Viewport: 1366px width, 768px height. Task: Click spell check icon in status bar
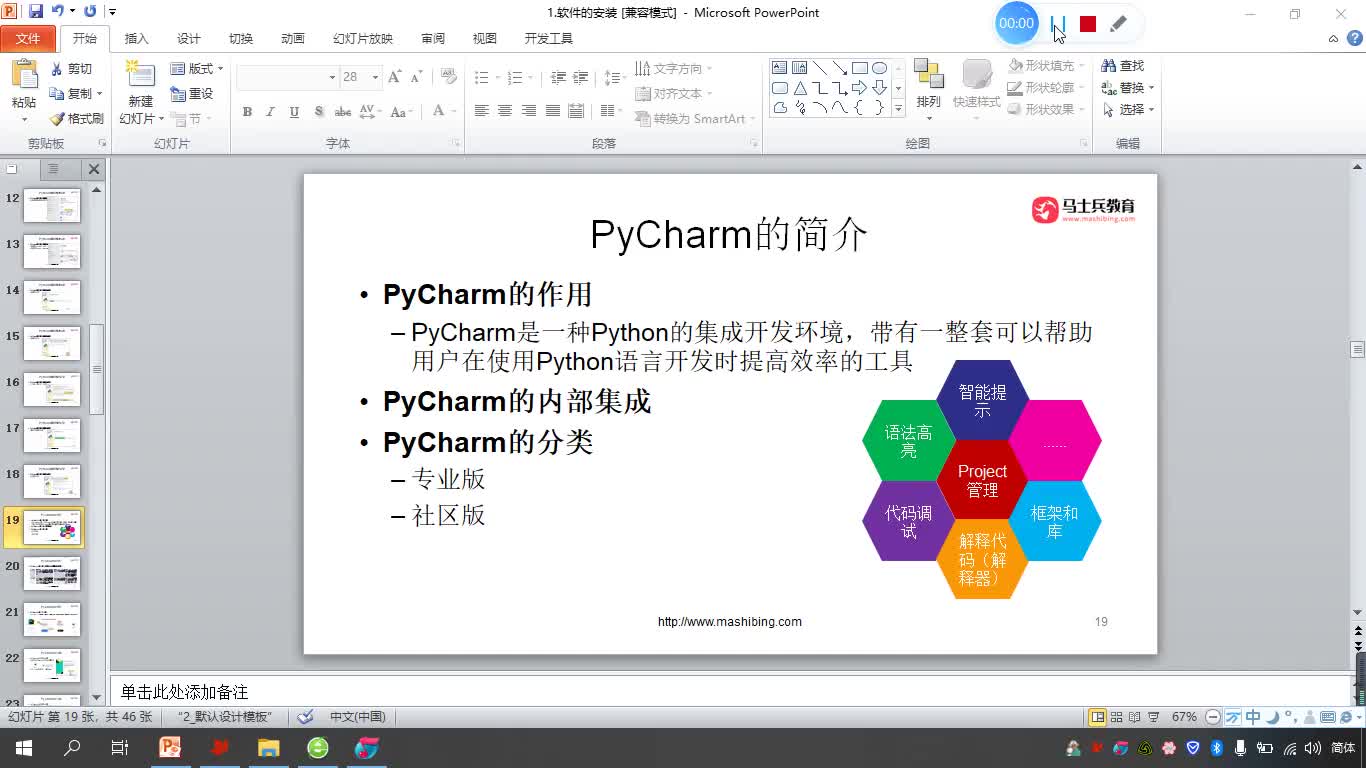click(x=306, y=717)
